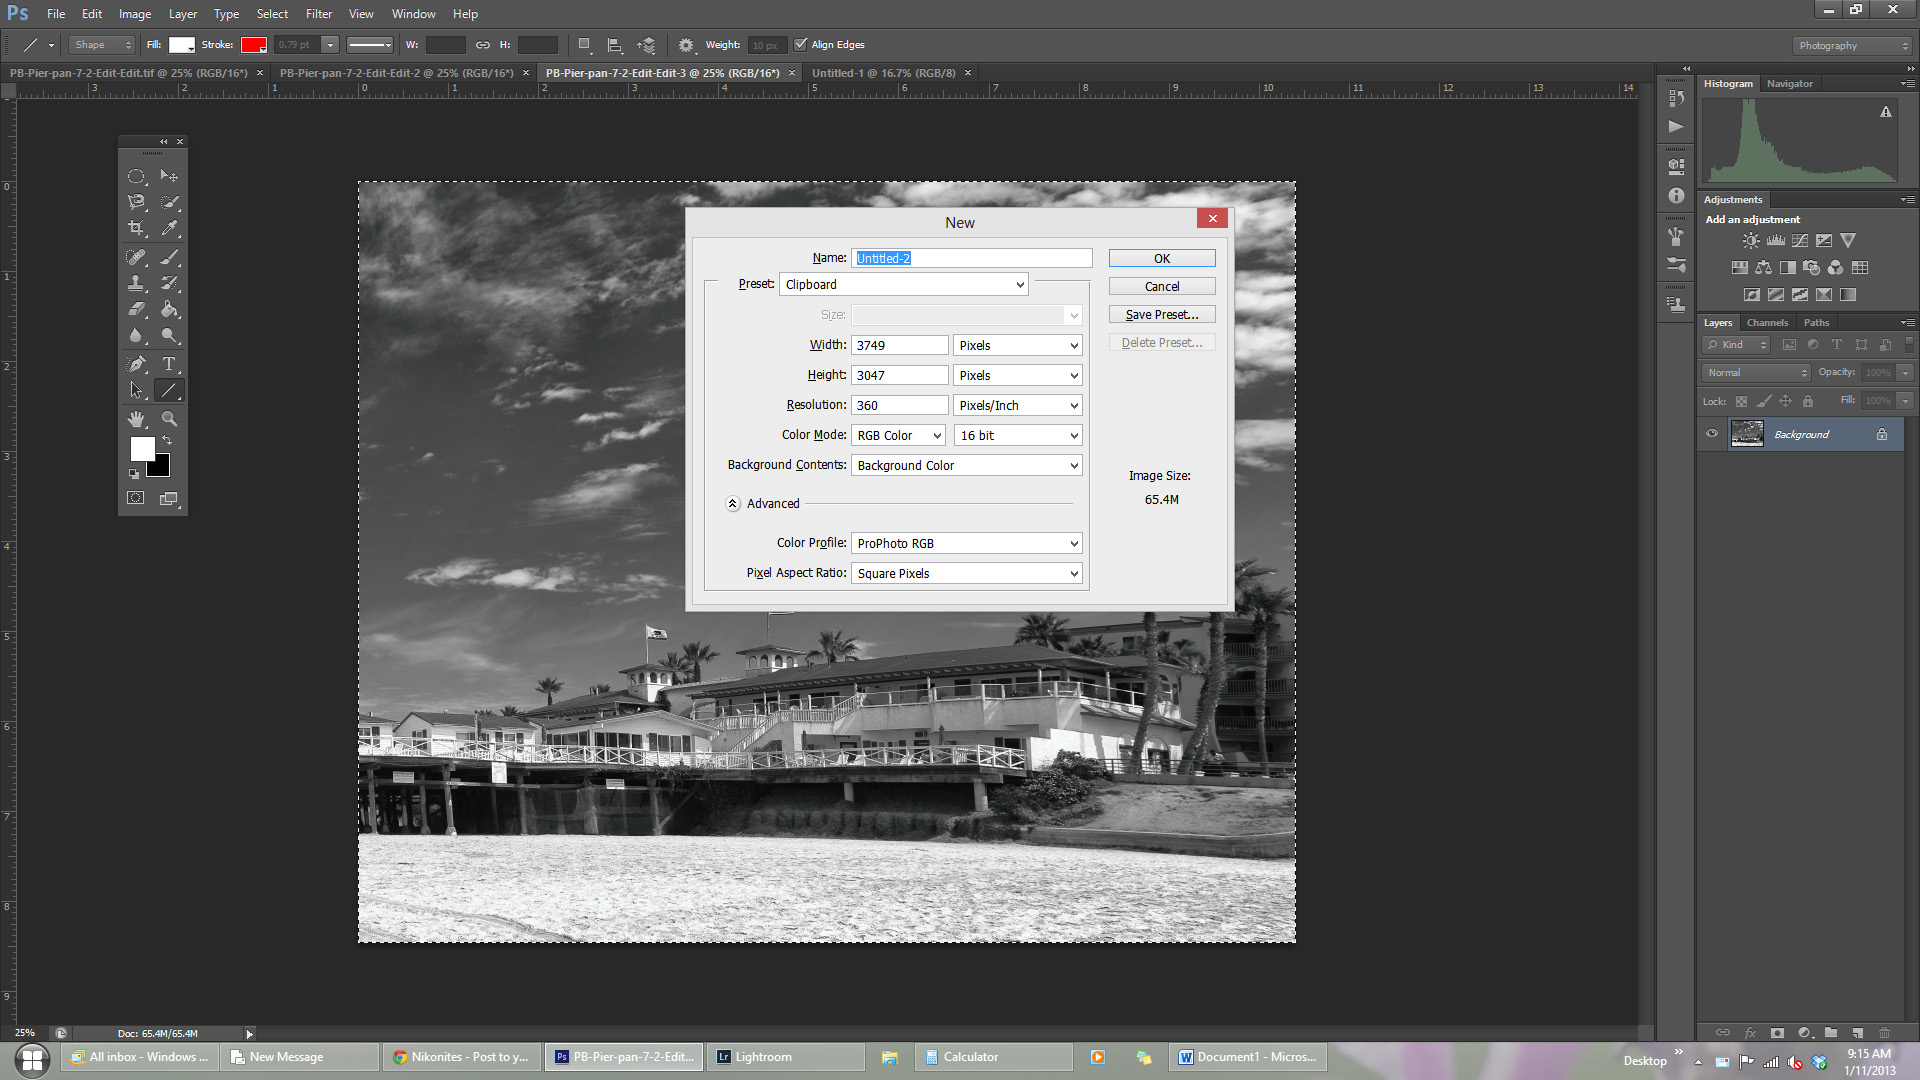
Task: Open the Color Profile dropdown
Action: [x=966, y=544]
